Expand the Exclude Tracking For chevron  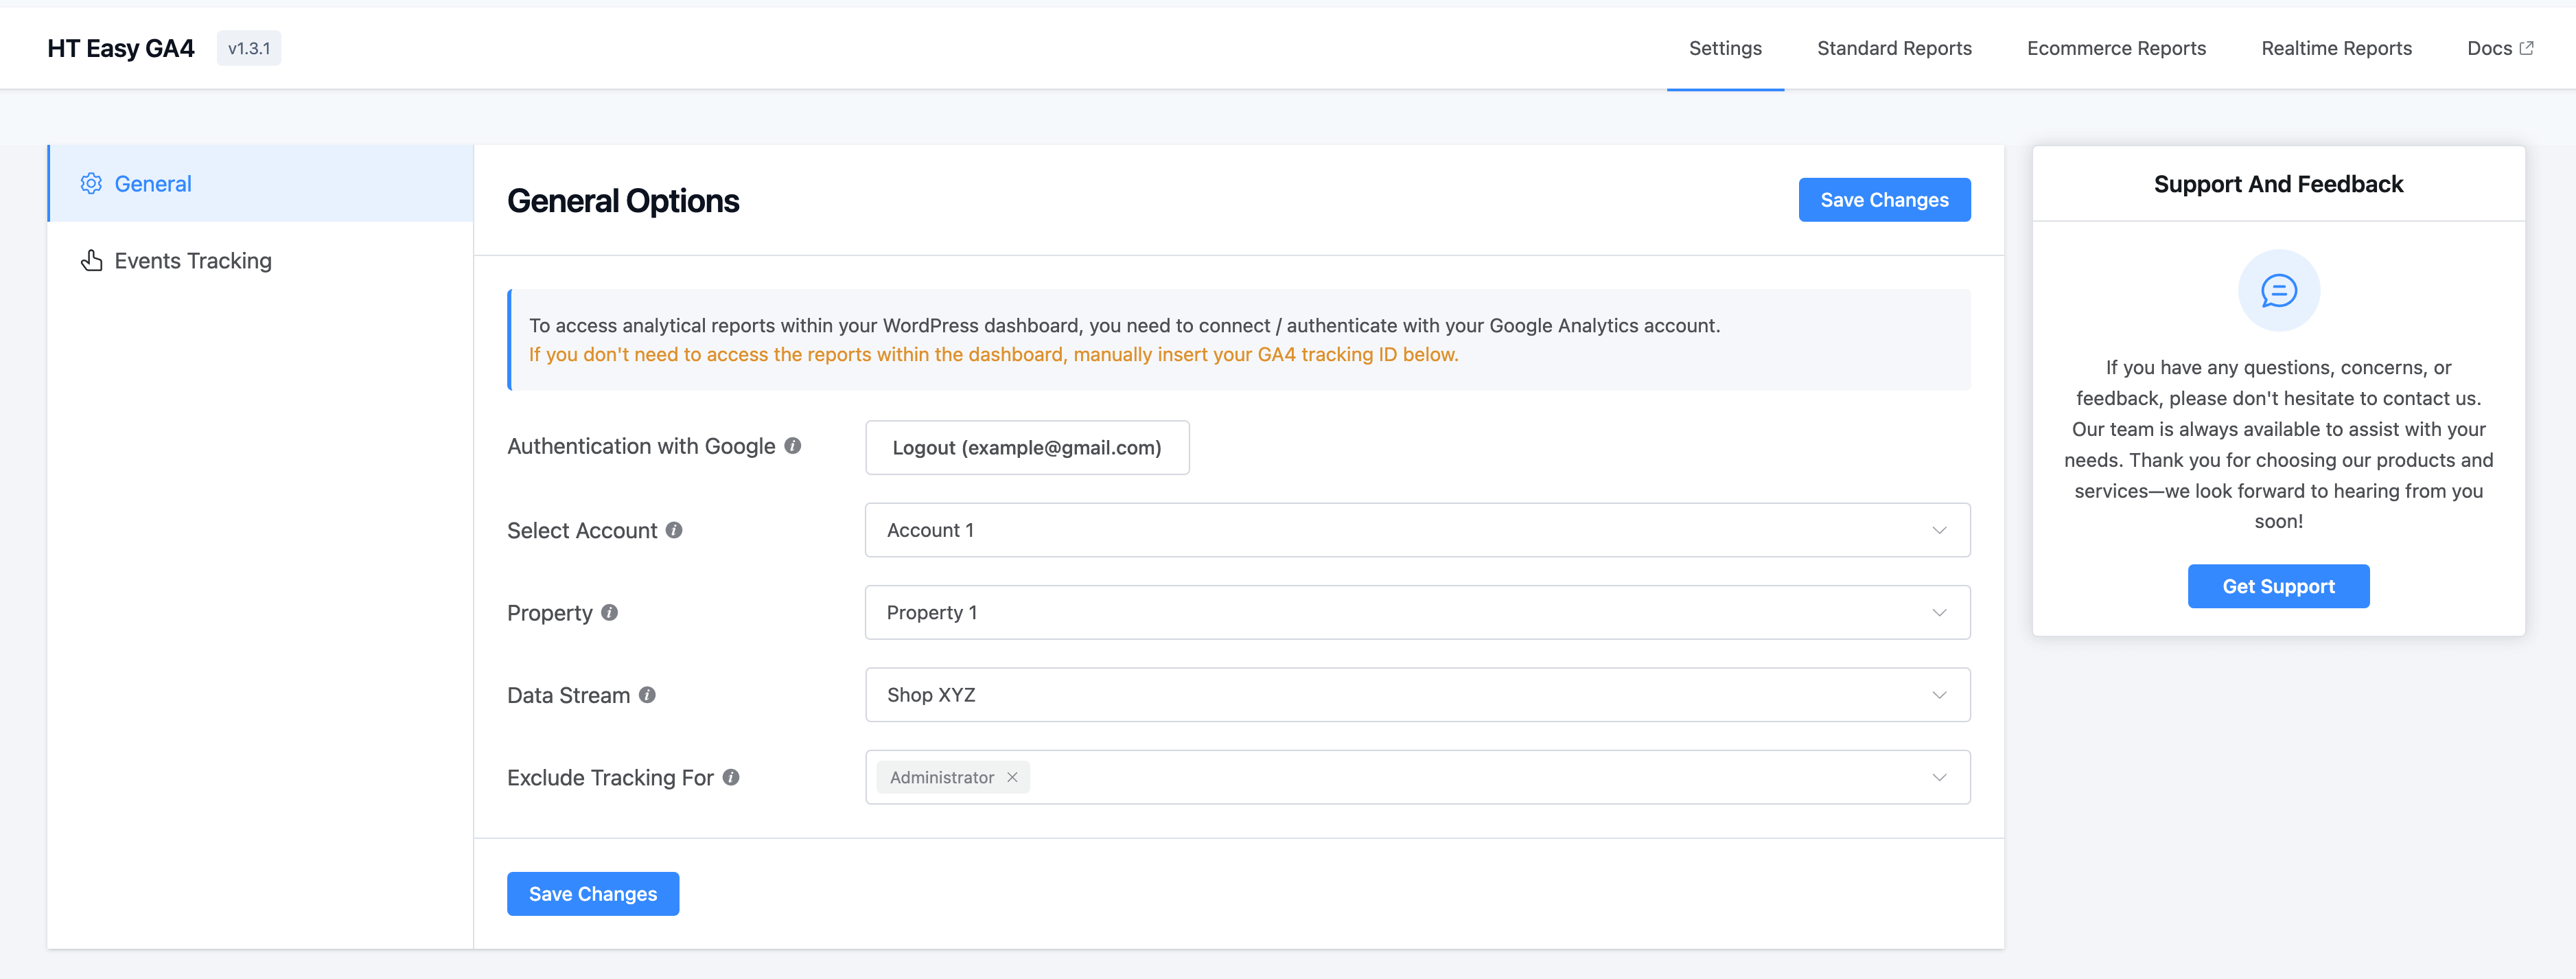(1939, 777)
